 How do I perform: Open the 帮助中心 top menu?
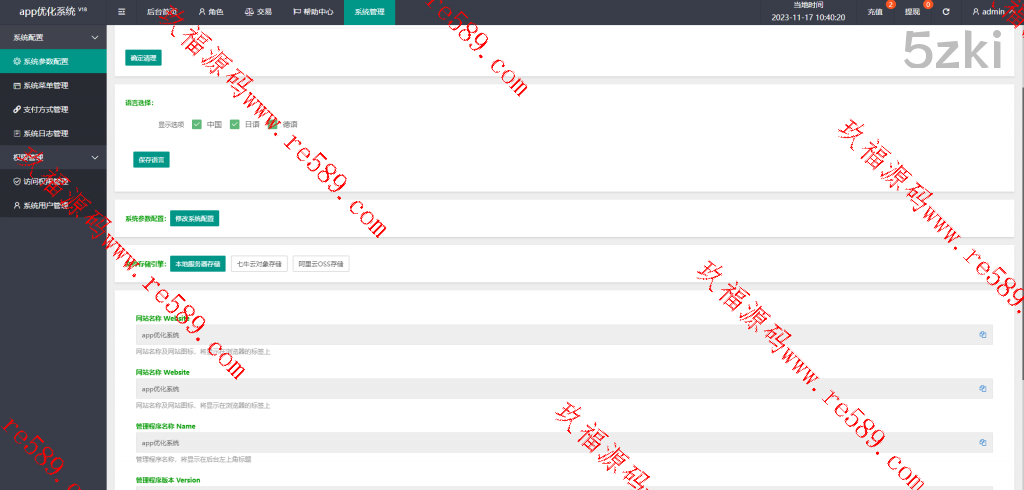click(x=311, y=12)
